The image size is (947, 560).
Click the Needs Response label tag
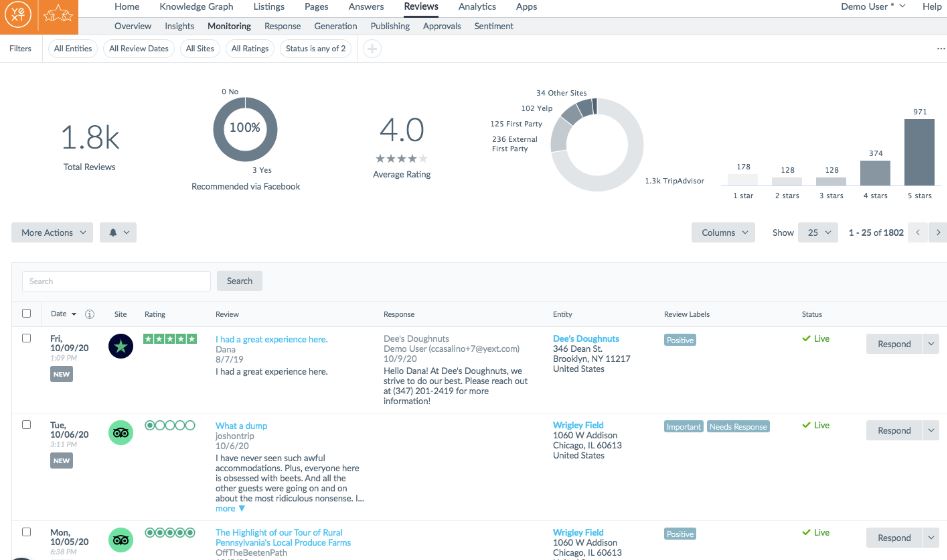click(x=738, y=427)
